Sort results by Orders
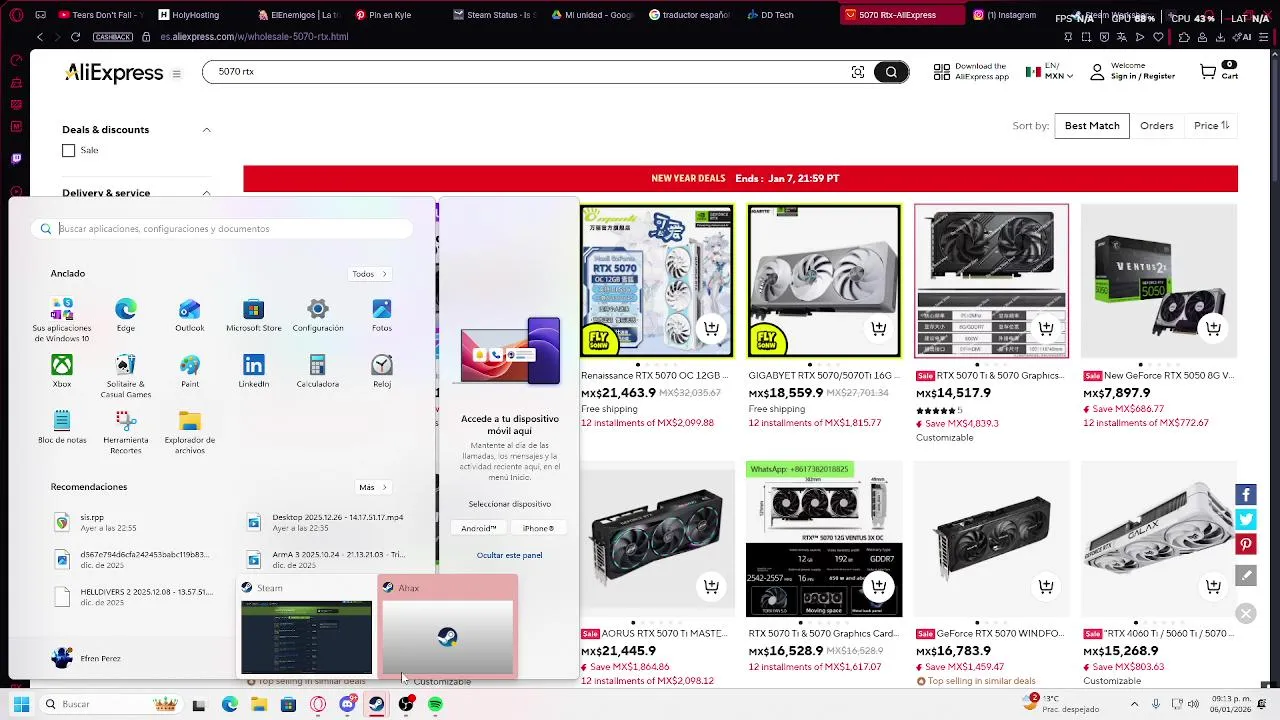Image resolution: width=1280 pixels, height=720 pixels. (1157, 126)
